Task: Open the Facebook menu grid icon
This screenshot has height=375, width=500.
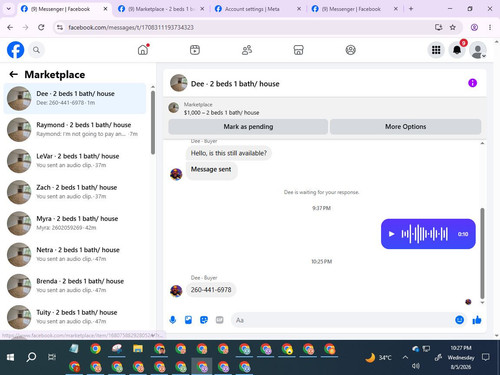Action: click(436, 50)
